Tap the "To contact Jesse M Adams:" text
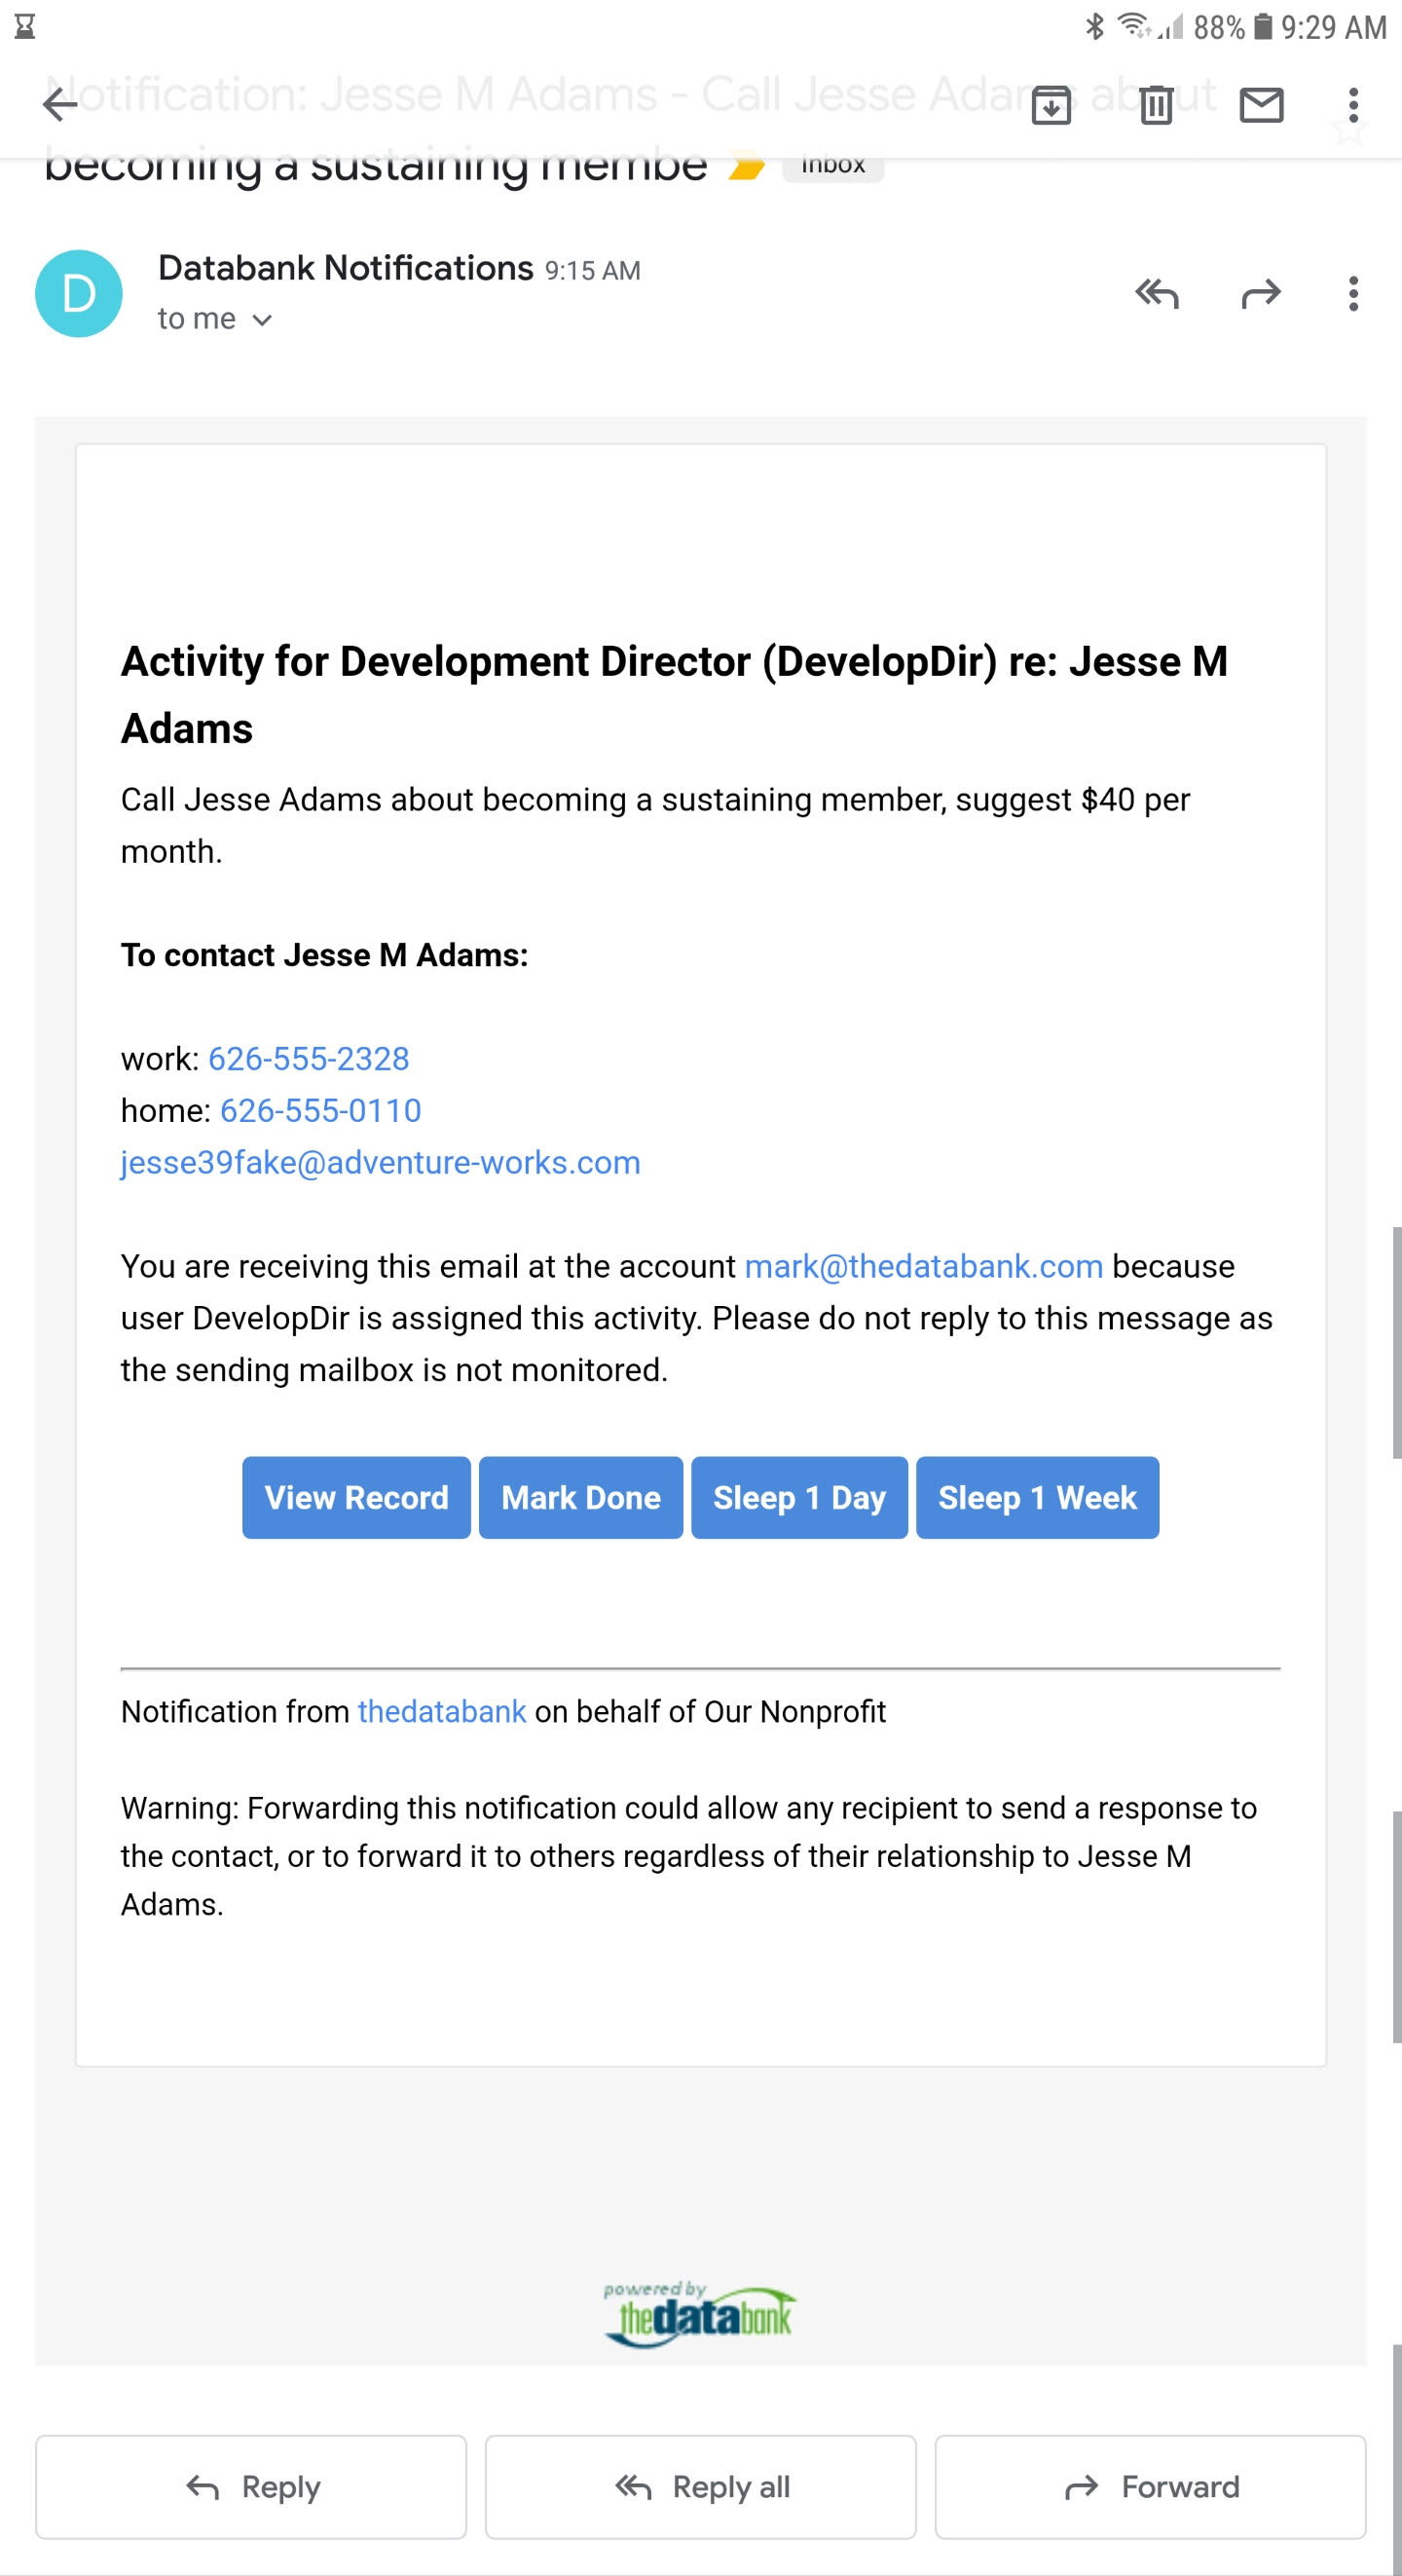 324,955
